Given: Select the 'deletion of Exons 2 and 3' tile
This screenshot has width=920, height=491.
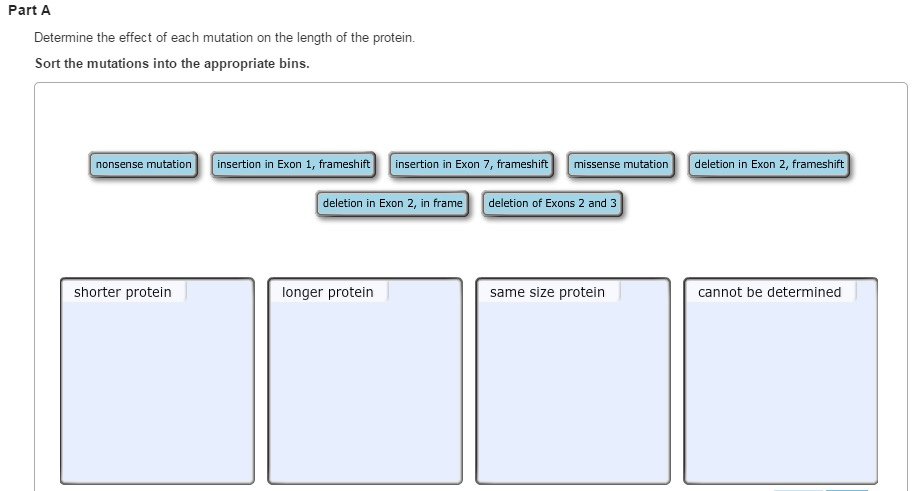Looking at the screenshot, I should tap(553, 203).
